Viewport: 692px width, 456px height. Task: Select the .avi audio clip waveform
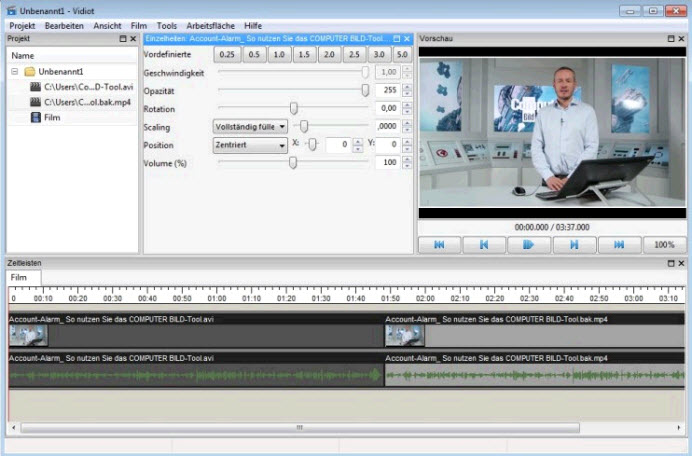click(196, 375)
